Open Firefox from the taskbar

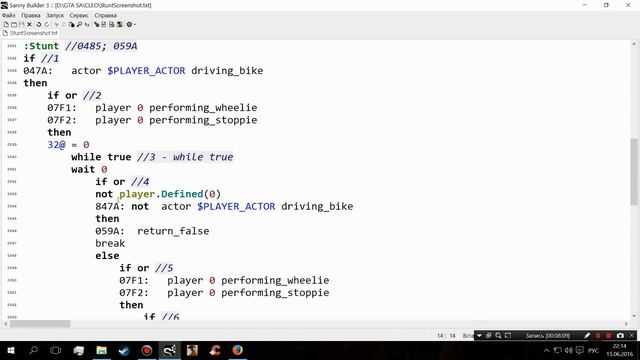[x=238, y=350]
